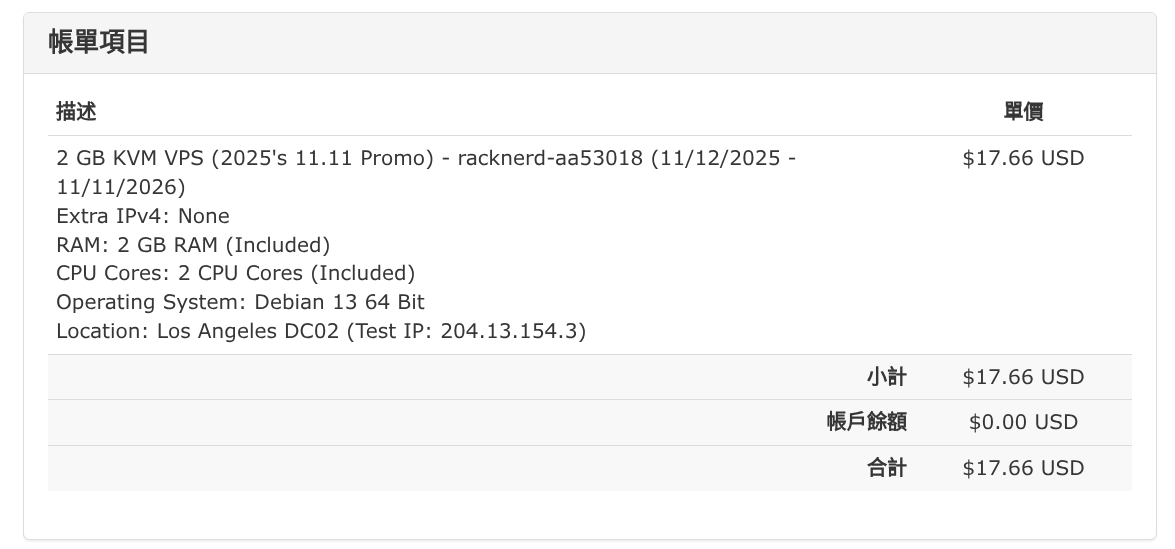1175x549 pixels.
Task: Click the Operating System Debian 13 line
Action: pyautogui.click(x=240, y=302)
